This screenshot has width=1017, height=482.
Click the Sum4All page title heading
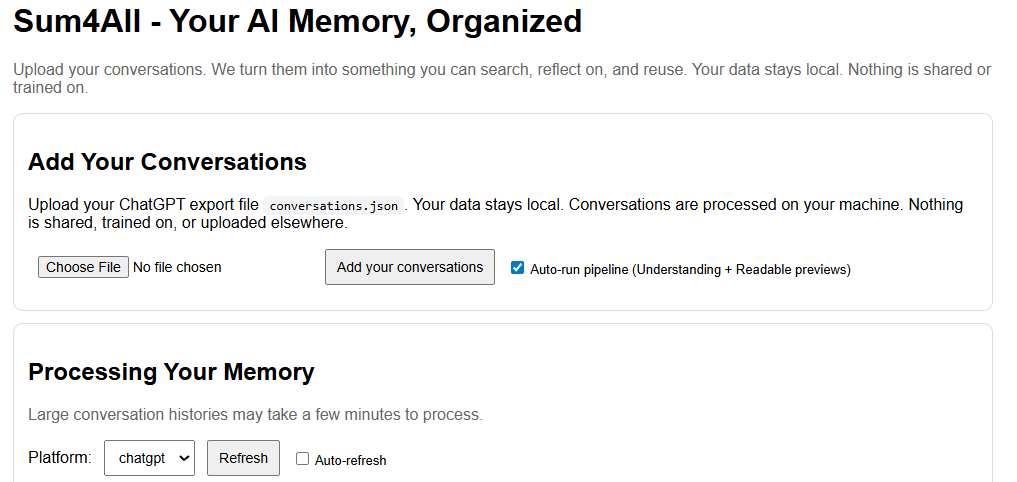point(297,21)
